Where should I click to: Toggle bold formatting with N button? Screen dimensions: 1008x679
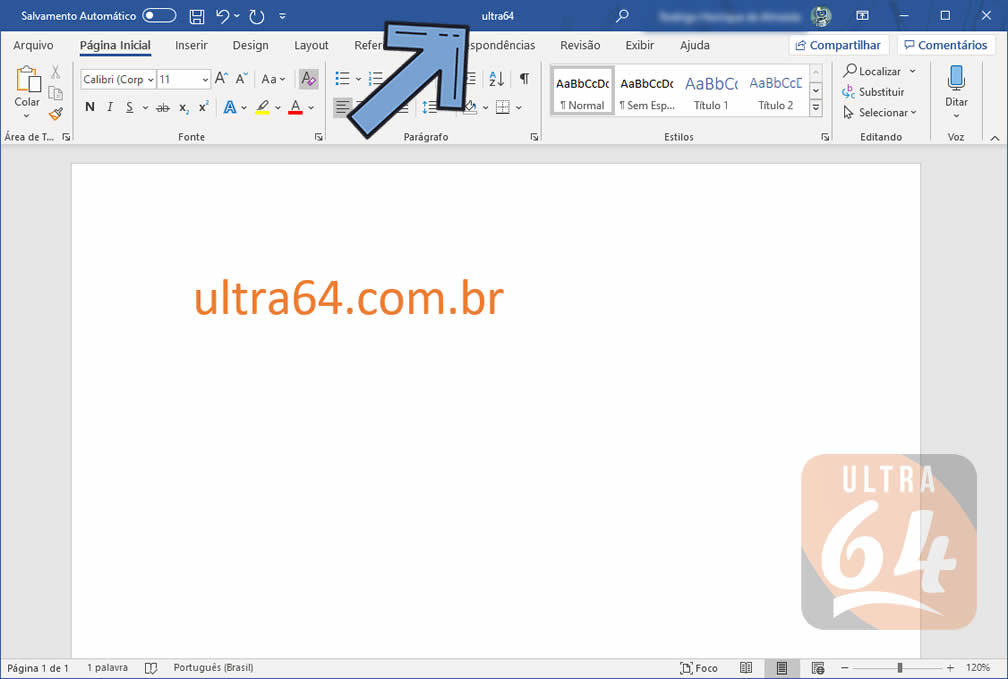(x=90, y=108)
